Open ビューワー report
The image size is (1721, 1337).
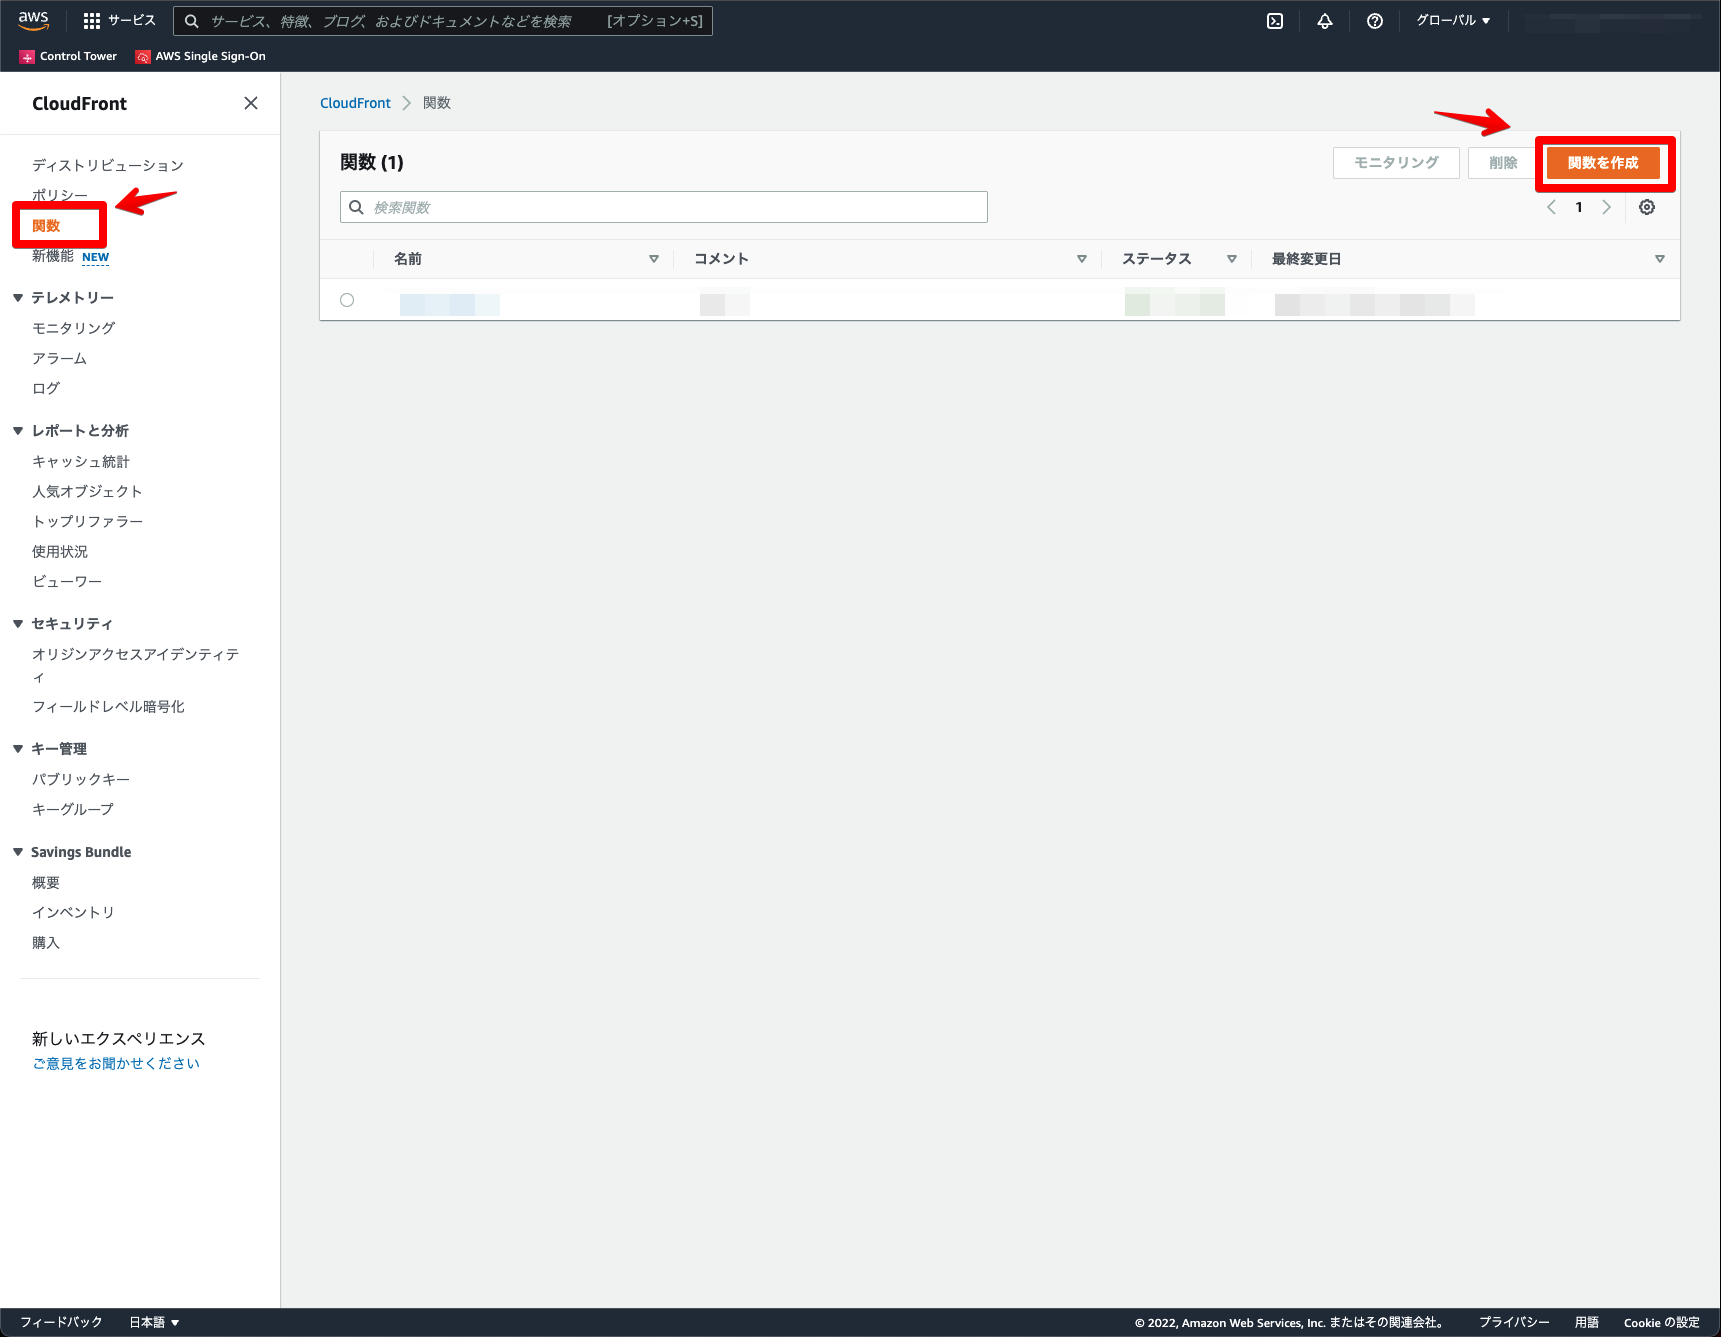[67, 581]
